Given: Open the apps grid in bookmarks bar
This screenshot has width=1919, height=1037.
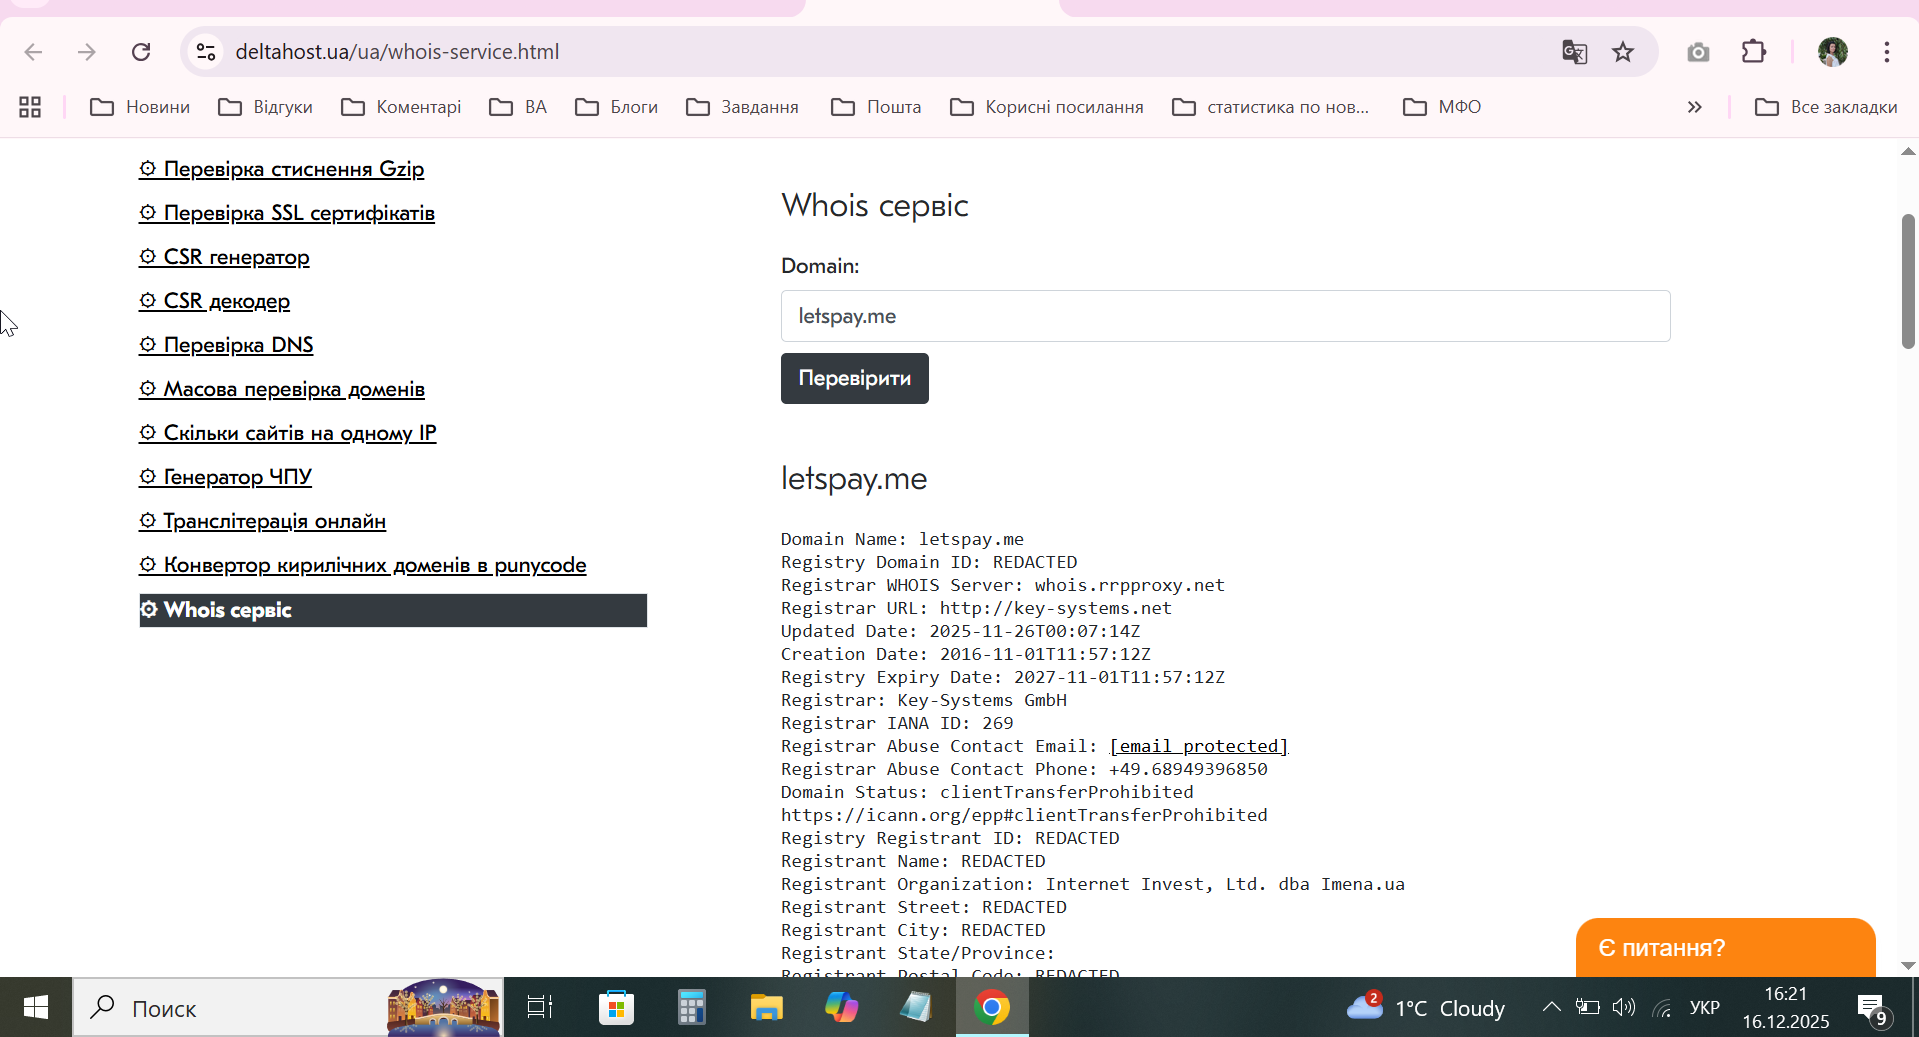Looking at the screenshot, I should click(x=30, y=107).
